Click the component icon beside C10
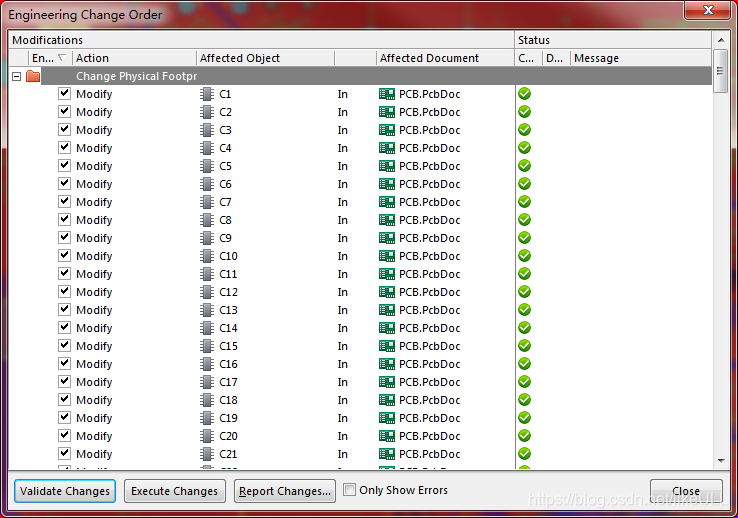This screenshot has height=518, width=738. 207,256
